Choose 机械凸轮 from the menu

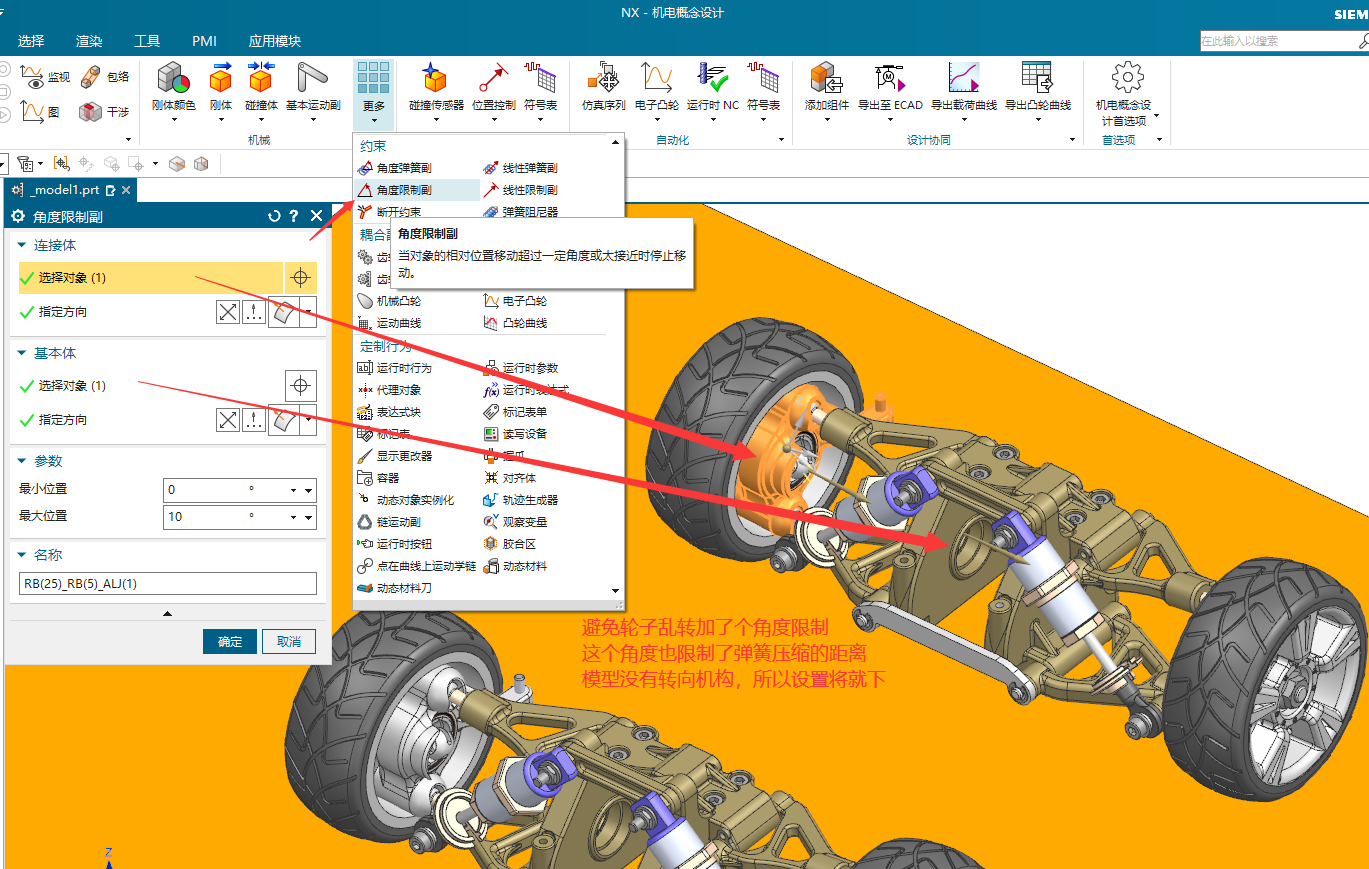tap(390, 301)
